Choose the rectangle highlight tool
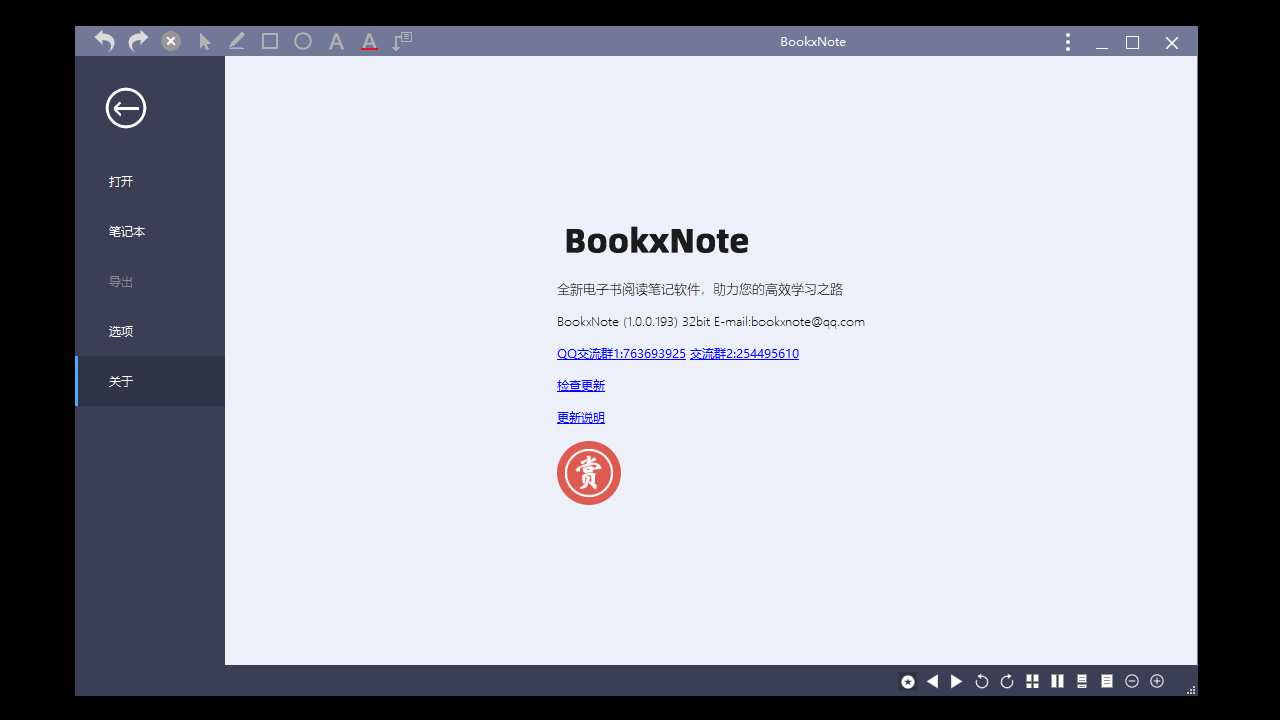Image resolution: width=1280 pixels, height=720 pixels. 269,41
